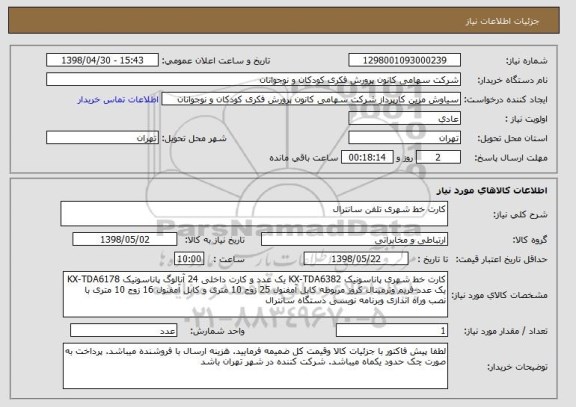576x407 pixels.
Task: Click the remaining time field 00:18:14
Action: tap(367, 158)
